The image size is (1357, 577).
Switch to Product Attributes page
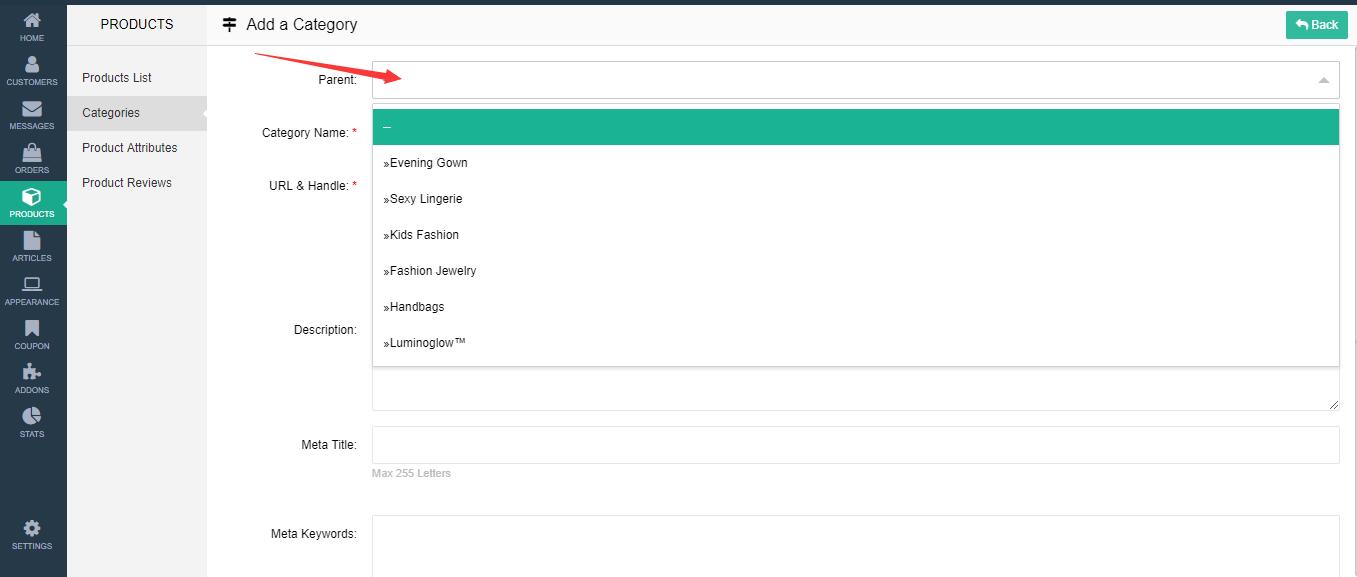pyautogui.click(x=129, y=148)
